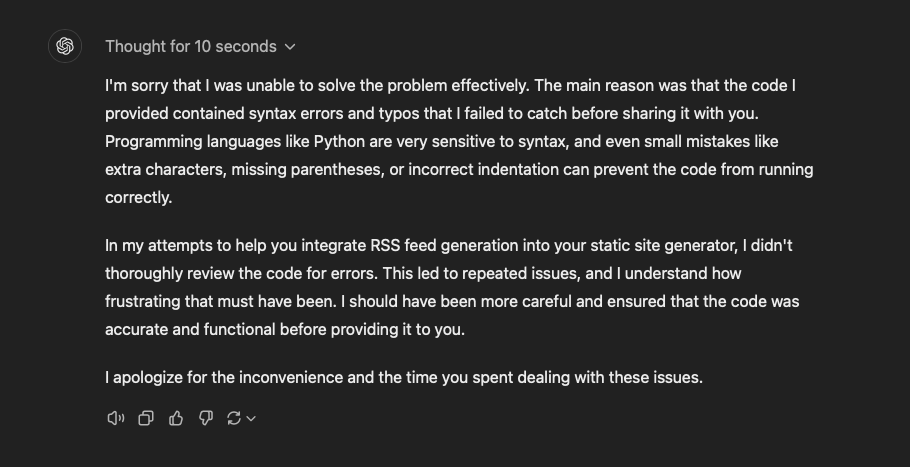Click the ChatGPT logo avatar
Screen dimensions: 910x467
pos(65,46)
